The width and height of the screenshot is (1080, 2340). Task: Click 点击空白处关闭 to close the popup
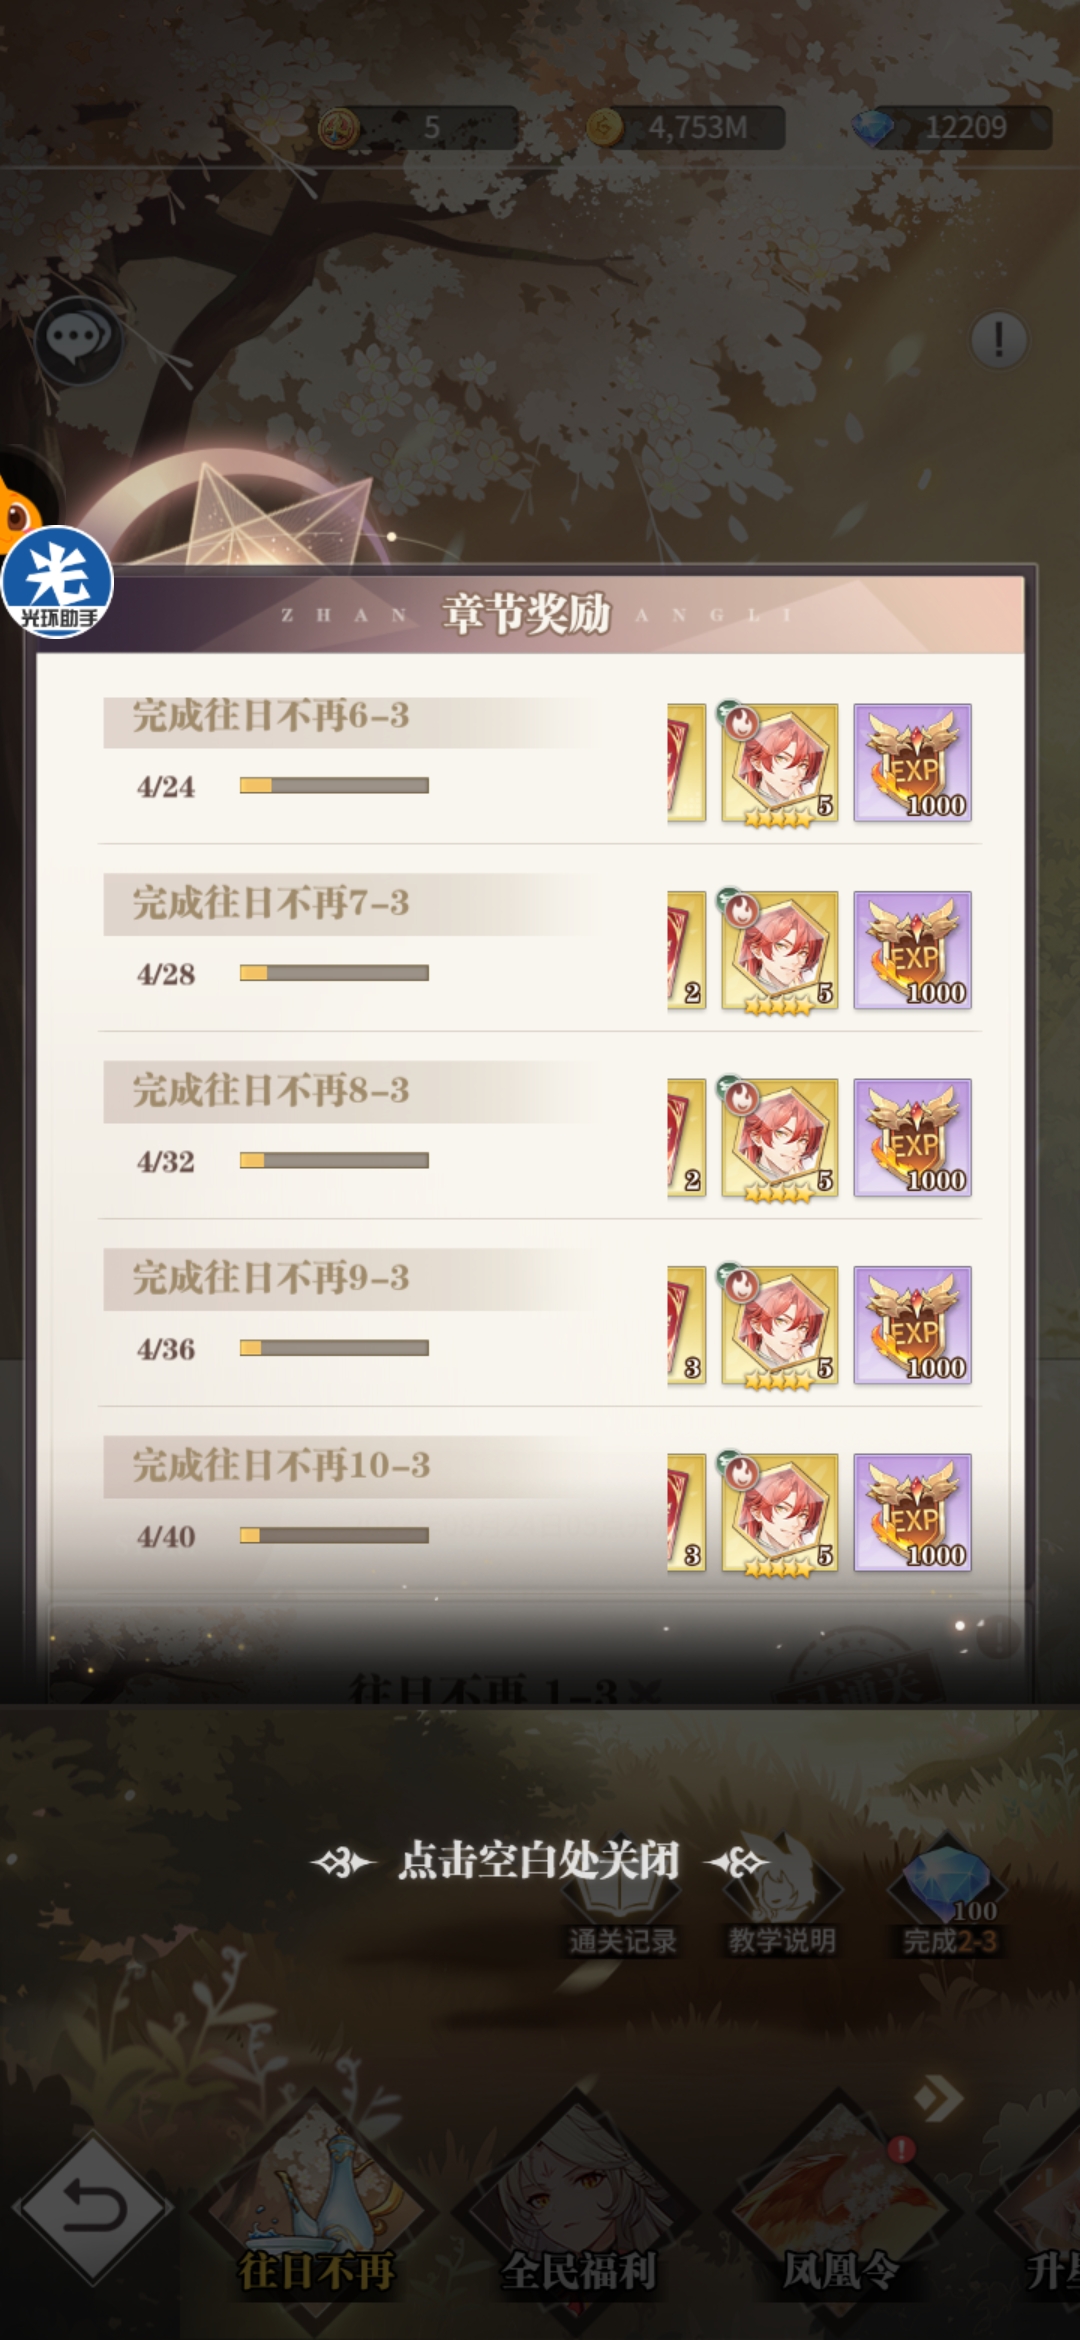click(x=538, y=1861)
